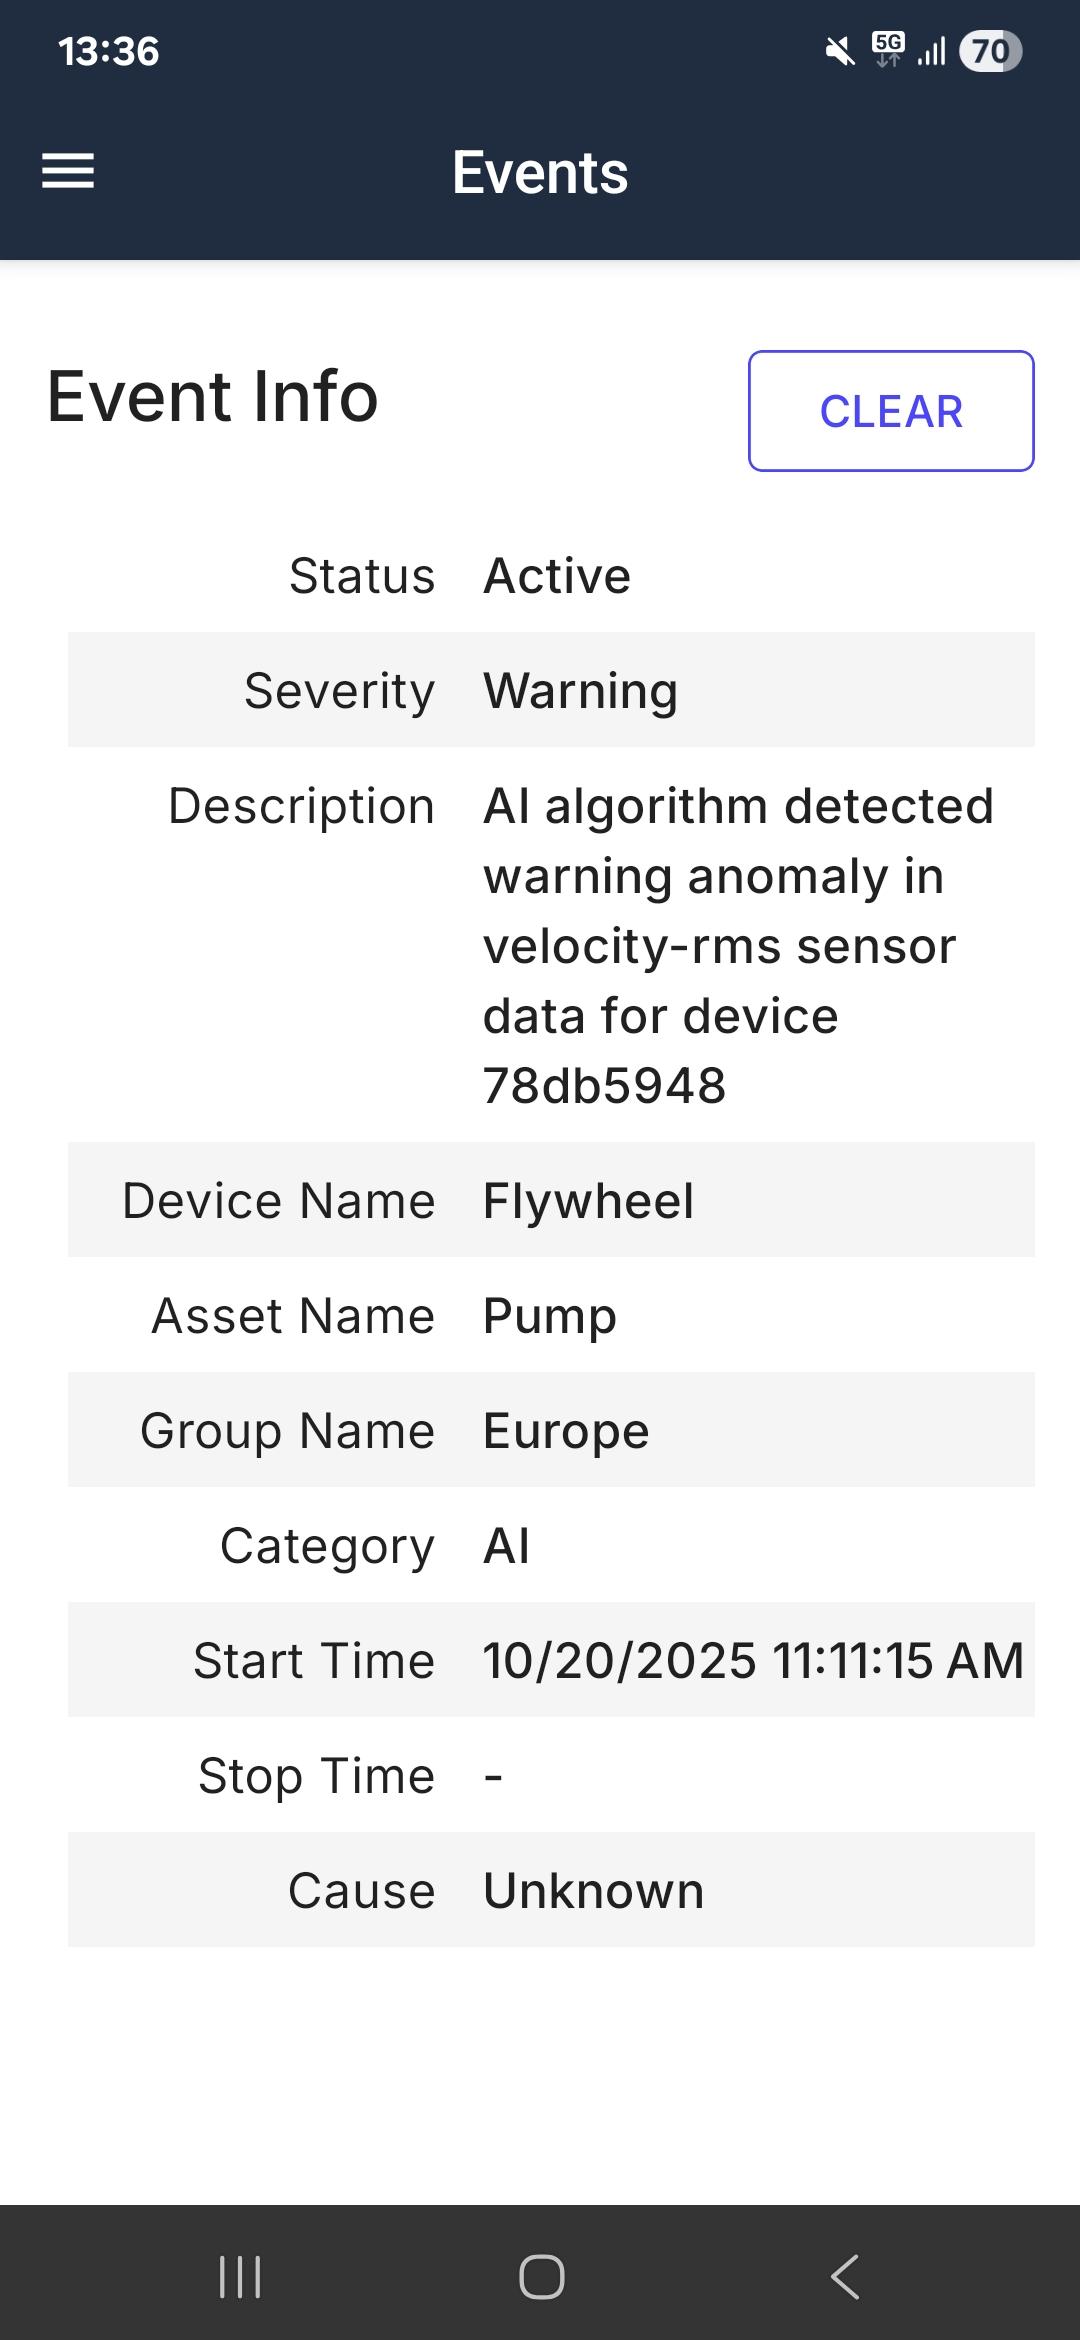Open the hamburger navigation menu
1080x2340 pixels.
point(68,171)
